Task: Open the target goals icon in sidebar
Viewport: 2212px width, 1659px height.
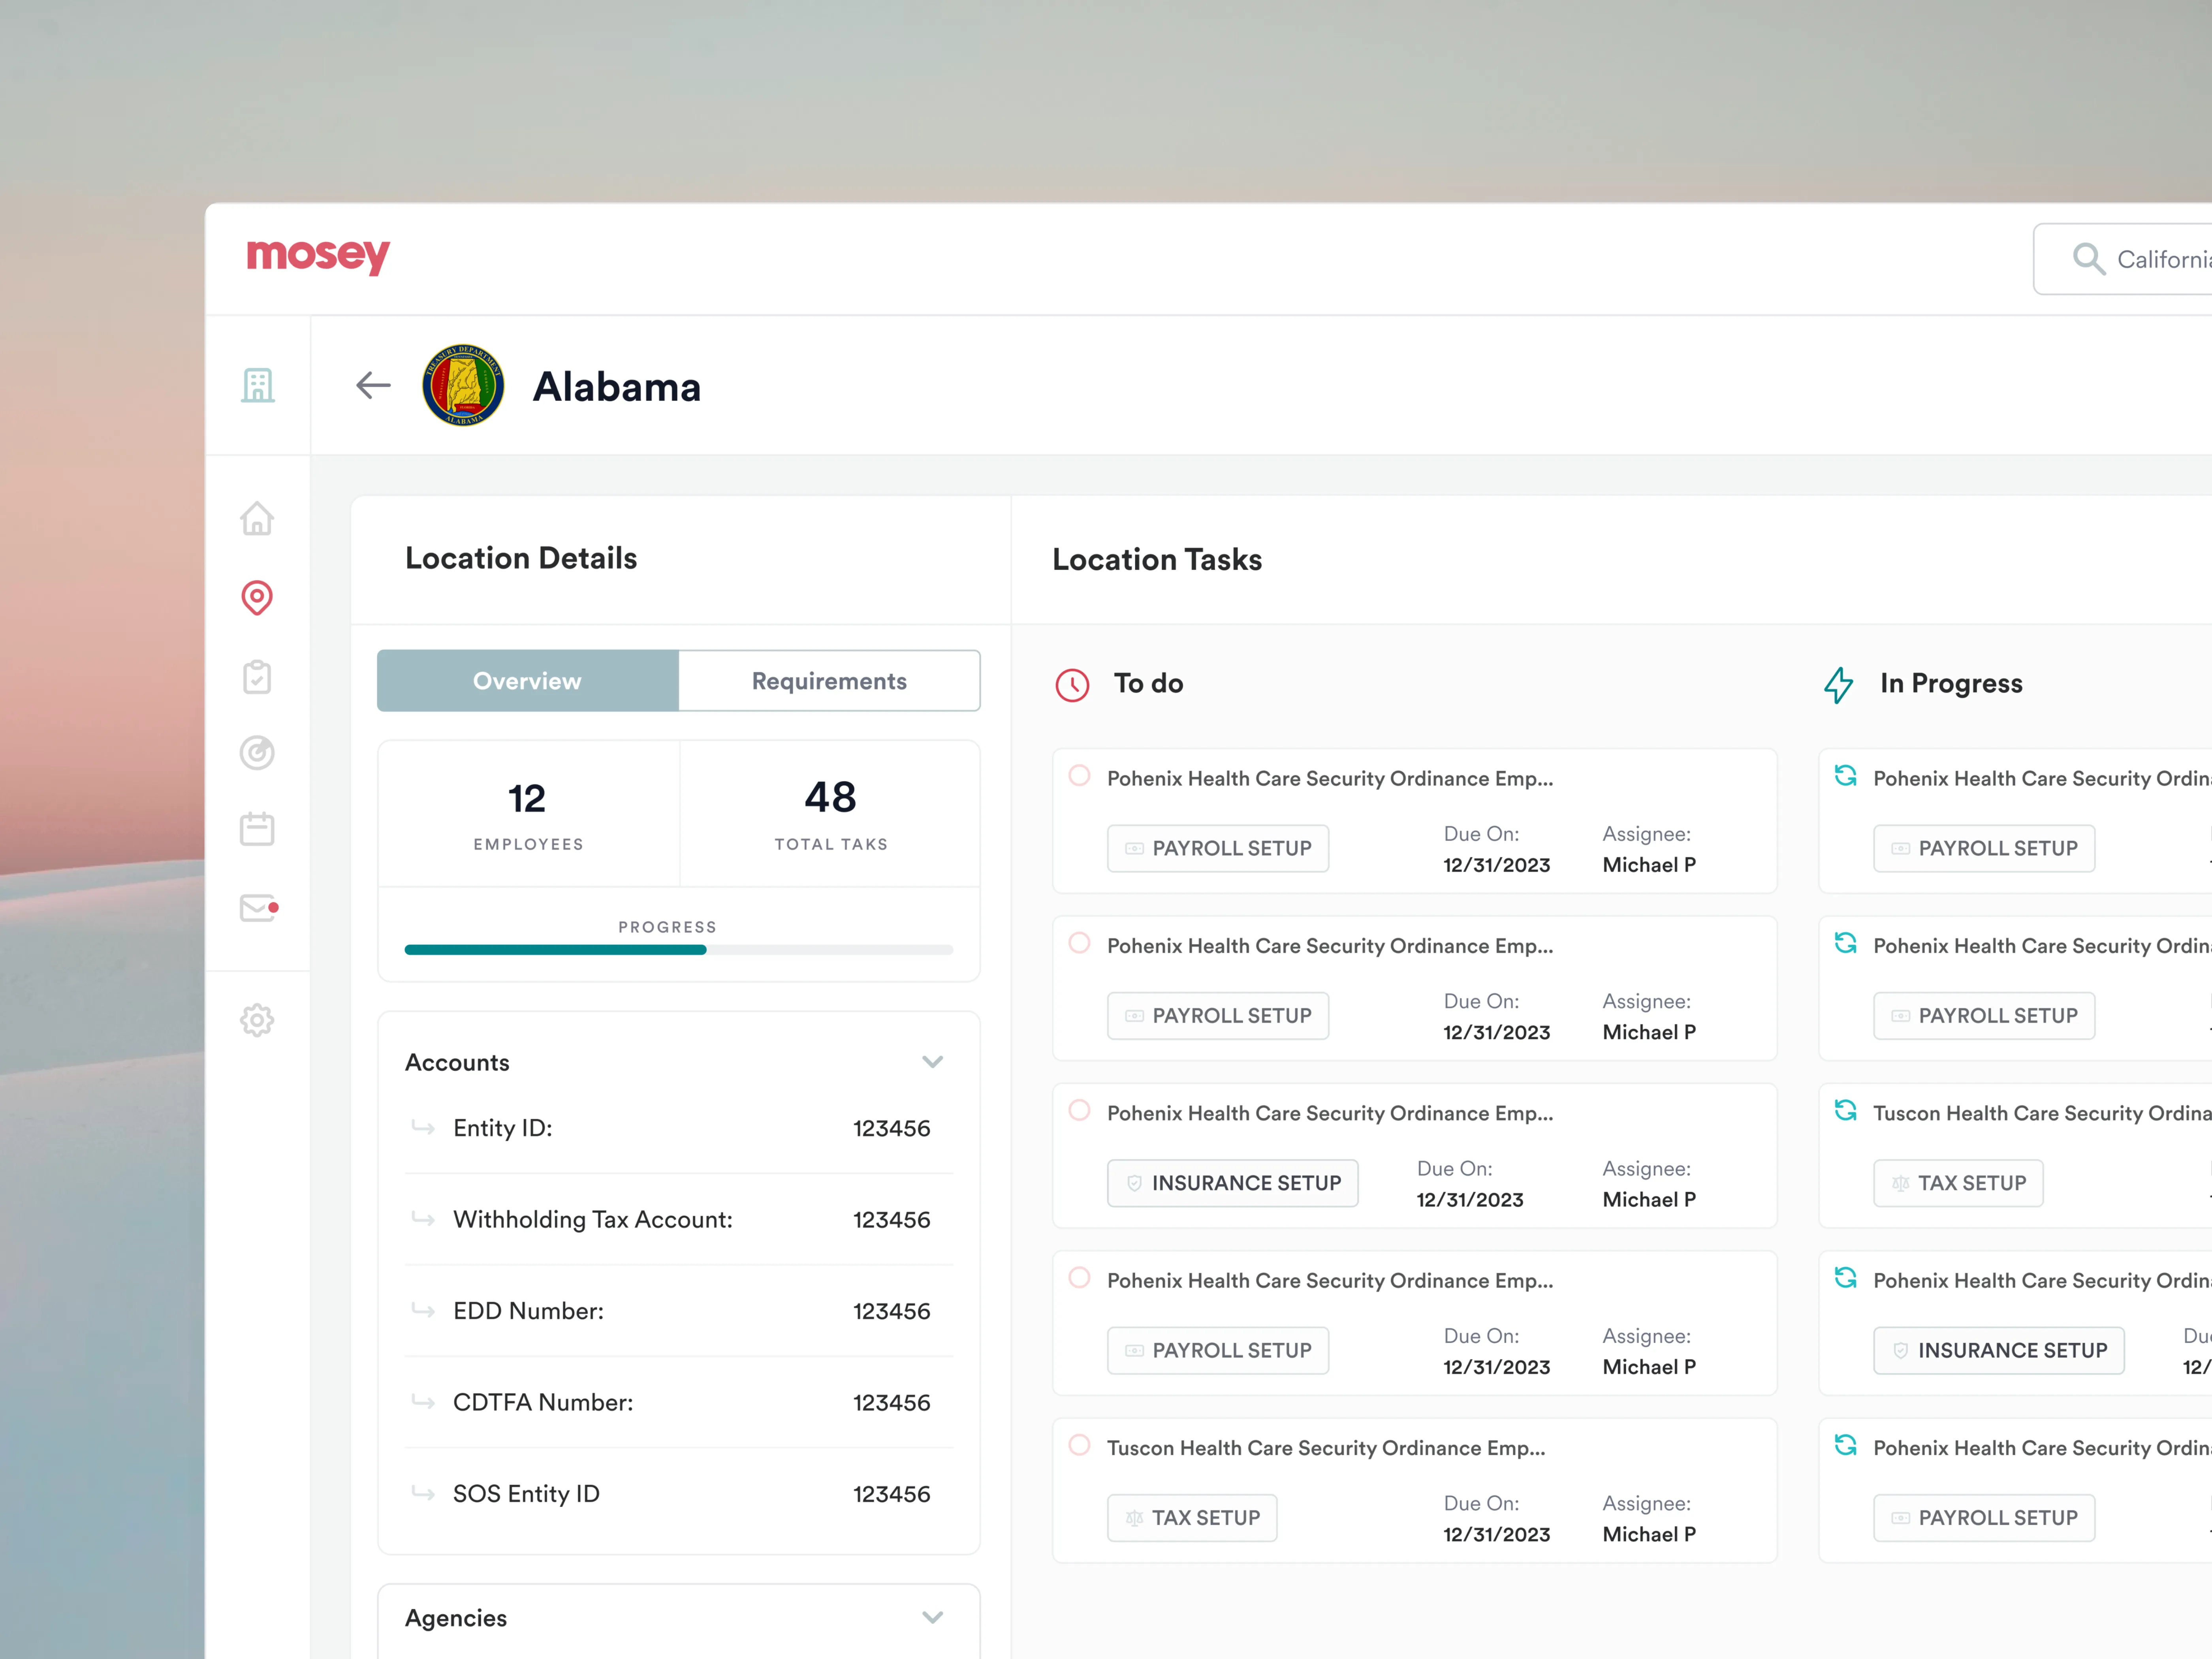Action: click(257, 752)
